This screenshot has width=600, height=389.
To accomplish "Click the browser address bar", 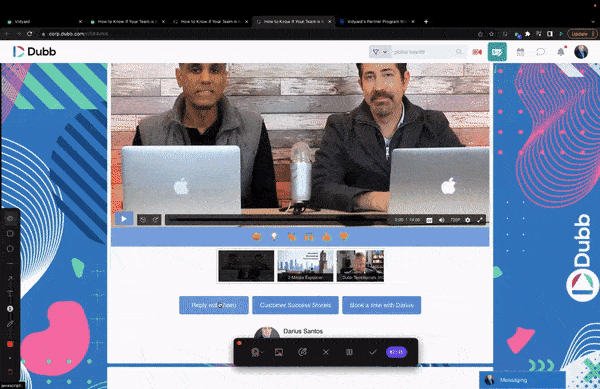I will point(256,34).
